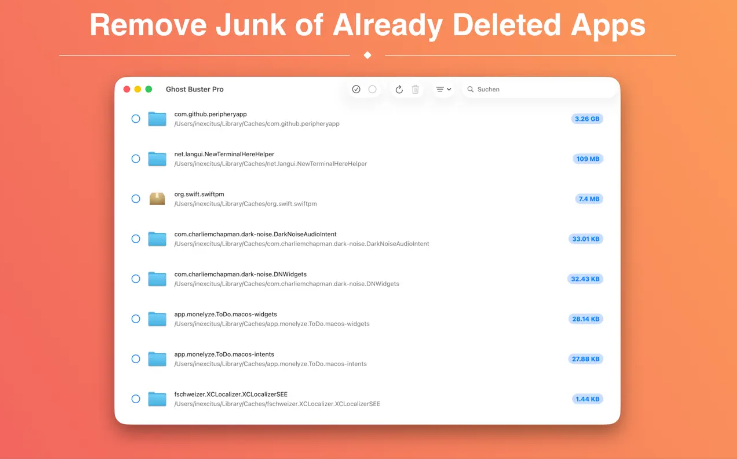Click the DarkNoiseAudioIntent folder icon

(157, 239)
